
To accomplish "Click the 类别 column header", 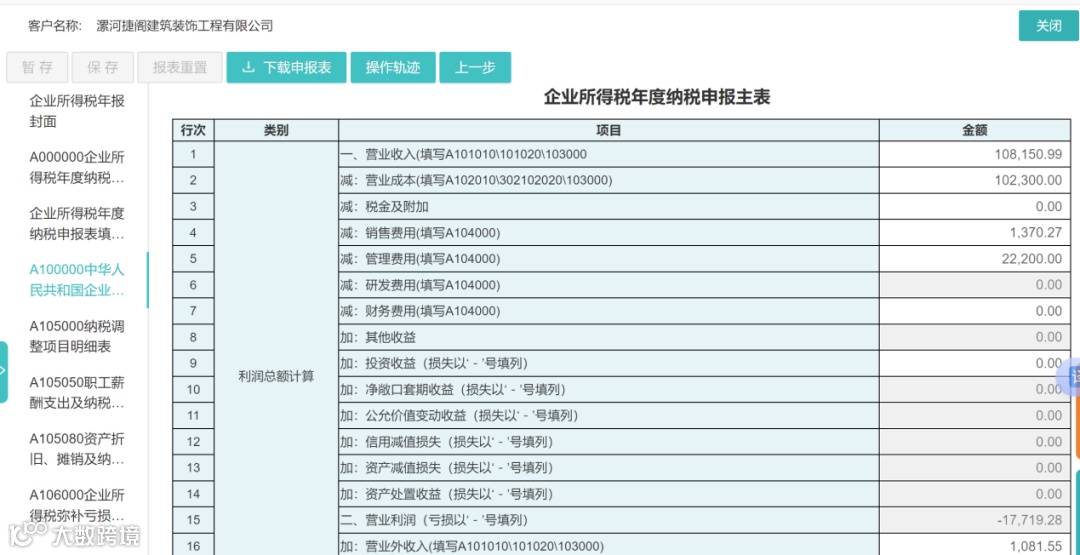I will click(276, 130).
